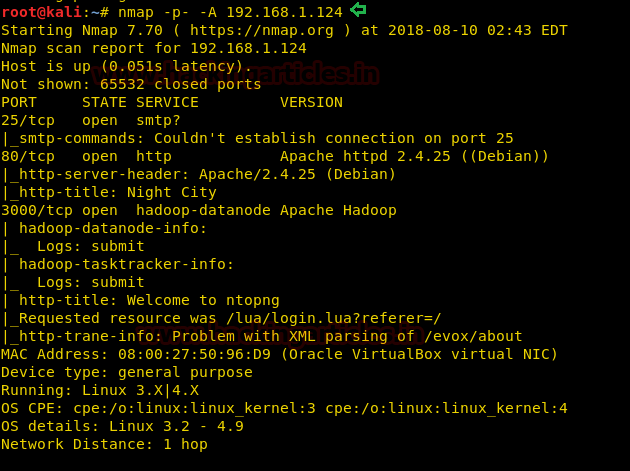Click the green arrow beside the nmap command
The image size is (630, 471).
coord(358,11)
